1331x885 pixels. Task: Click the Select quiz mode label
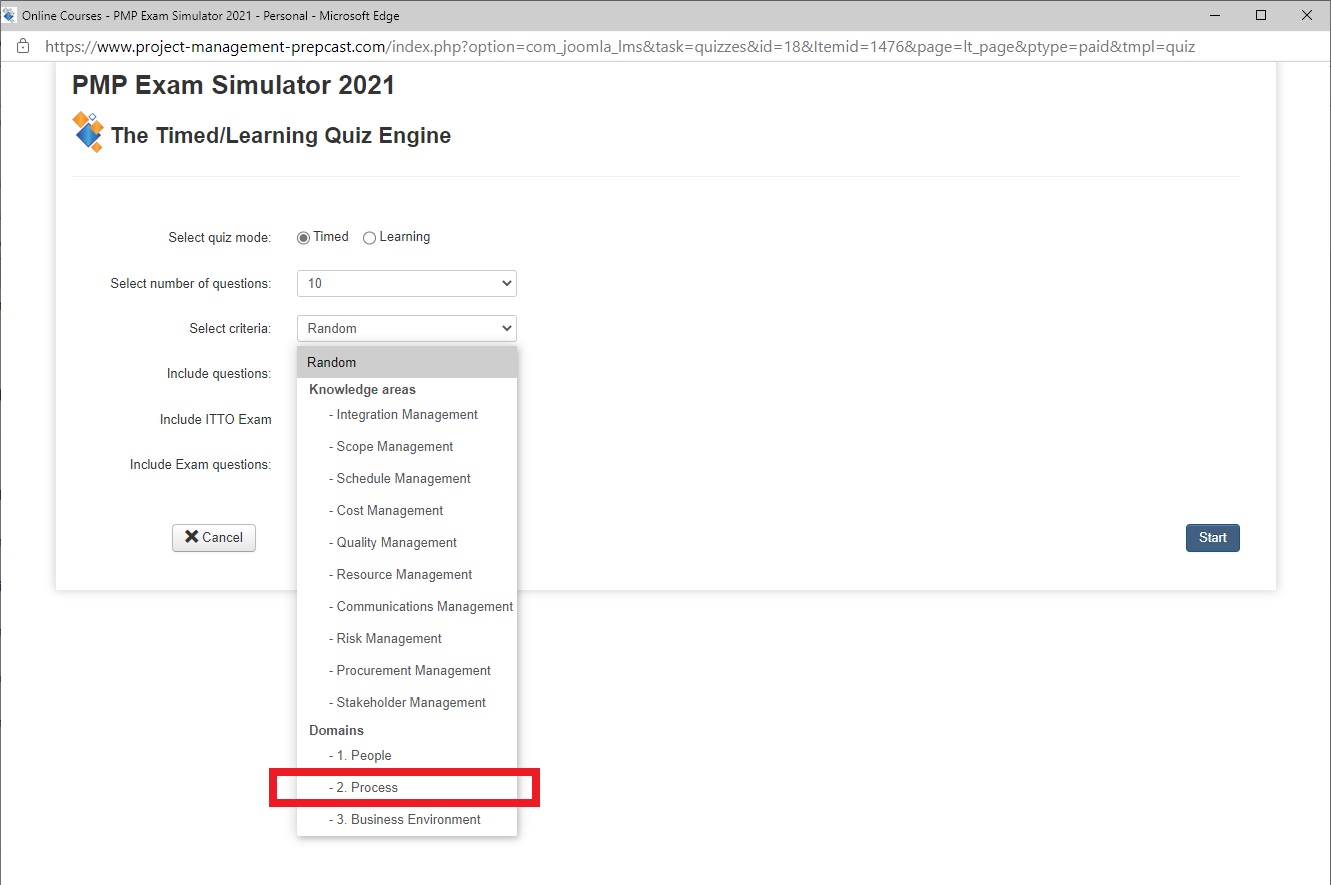tap(220, 238)
